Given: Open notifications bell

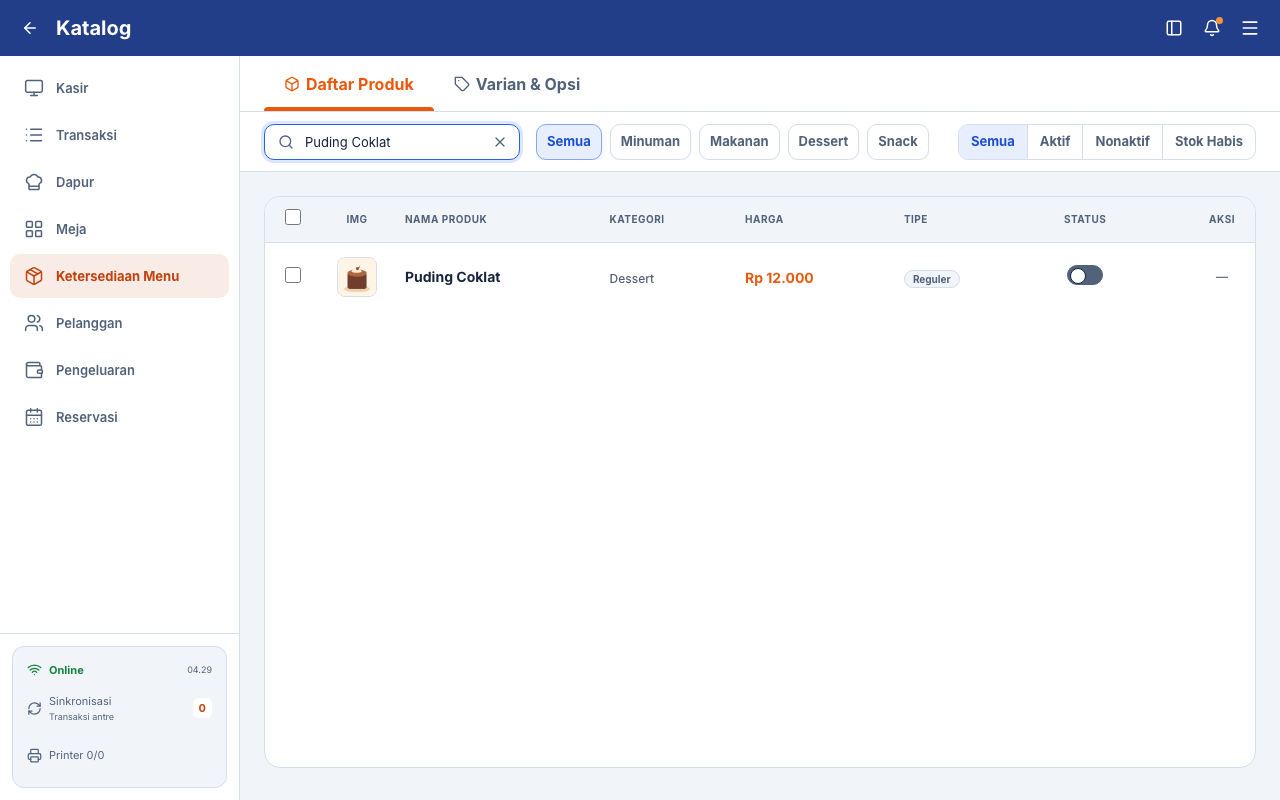Looking at the screenshot, I should click(x=1212, y=28).
